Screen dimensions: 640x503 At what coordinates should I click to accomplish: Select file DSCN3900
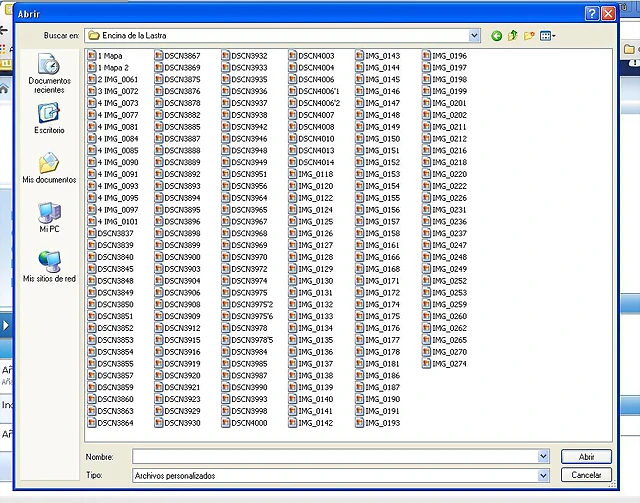pyautogui.click(x=178, y=257)
